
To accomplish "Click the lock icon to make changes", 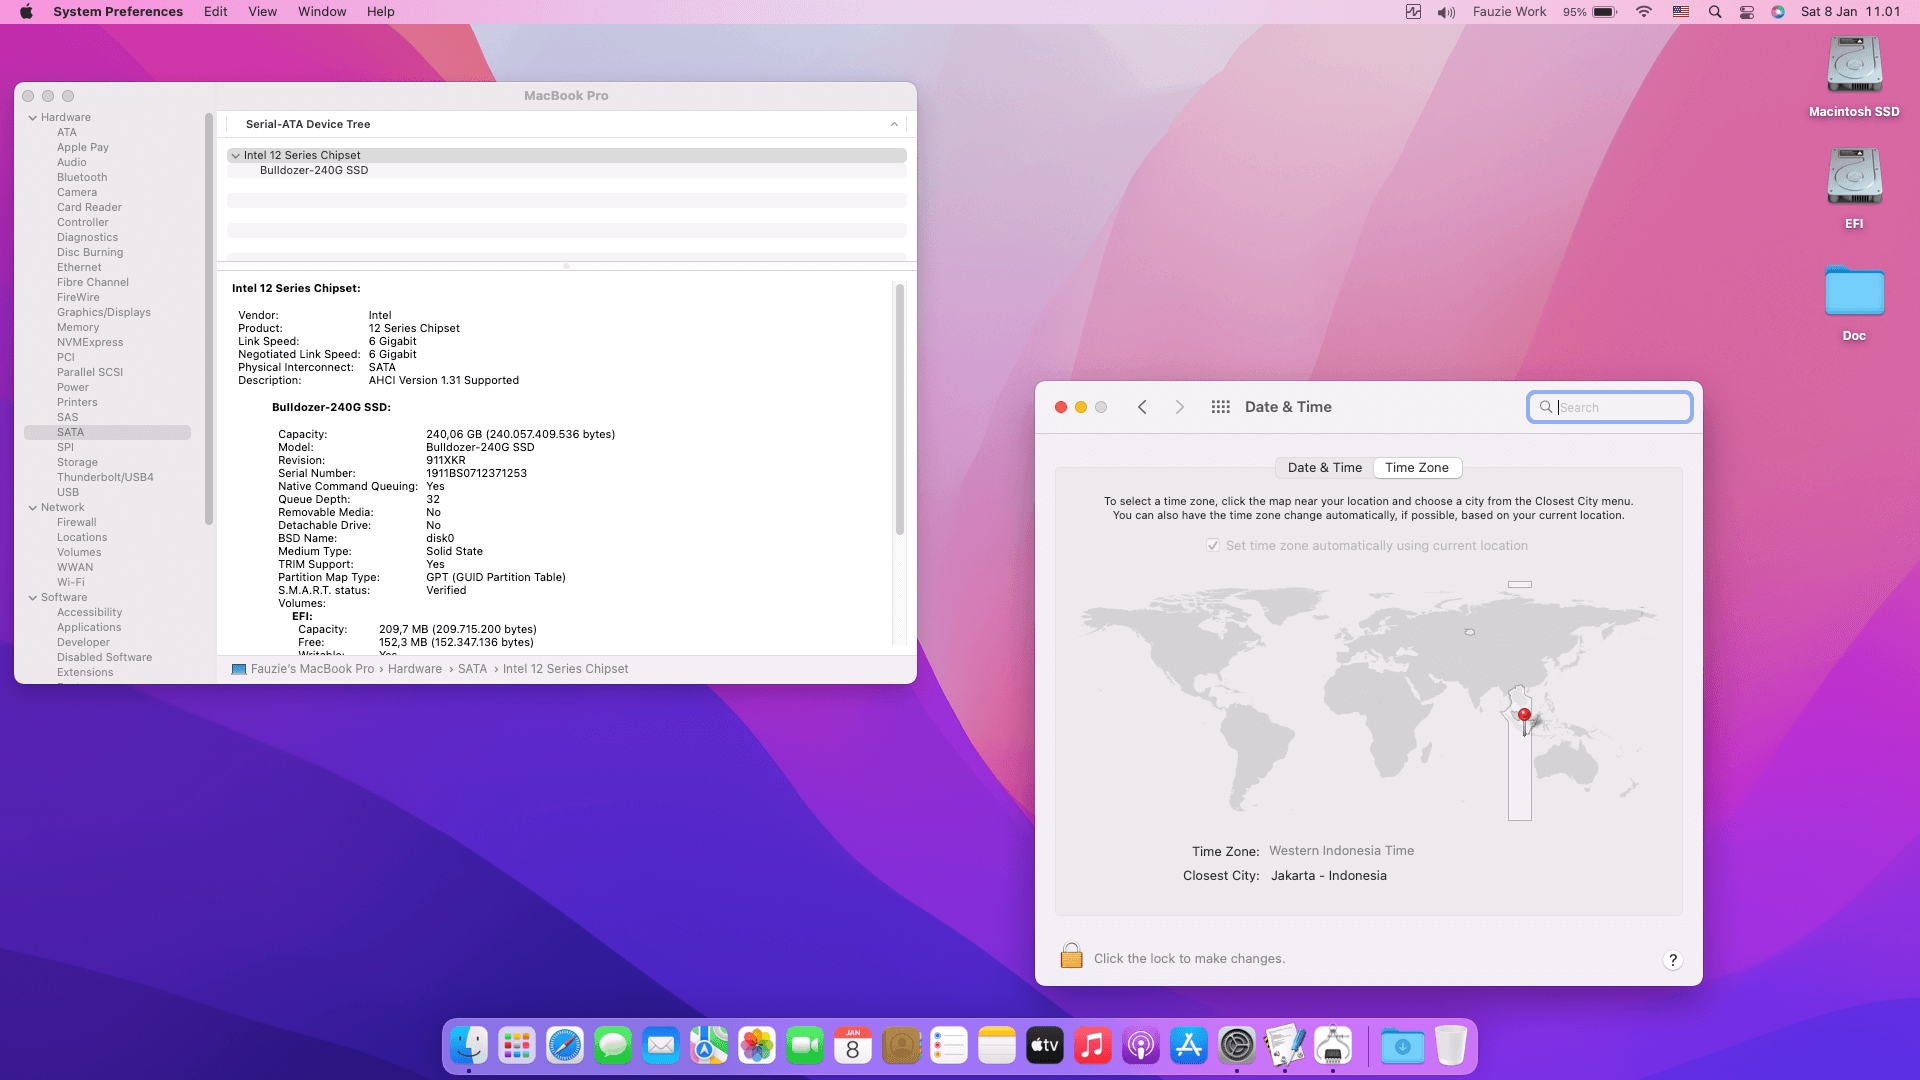I will [x=1071, y=956].
